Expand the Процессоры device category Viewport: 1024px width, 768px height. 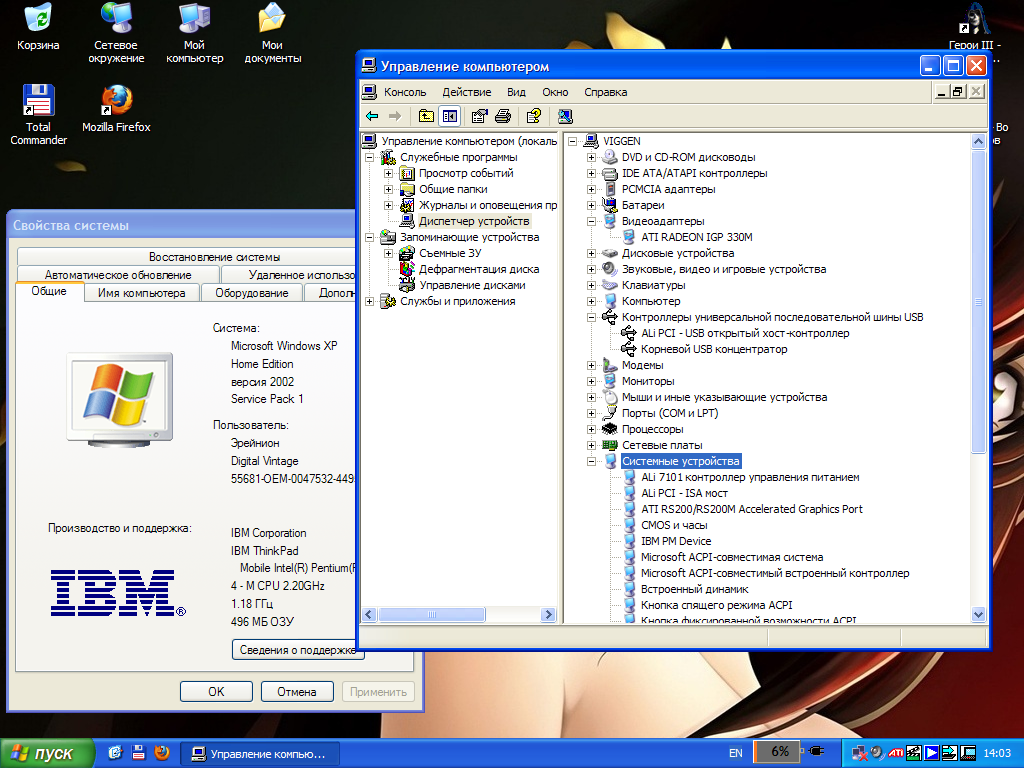(592, 429)
